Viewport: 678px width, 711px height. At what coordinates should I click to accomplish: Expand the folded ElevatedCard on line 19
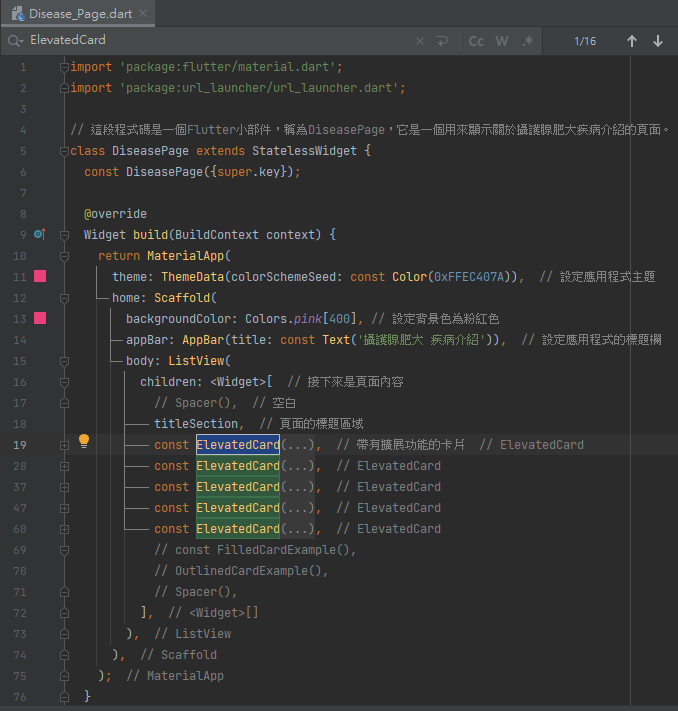pos(65,445)
